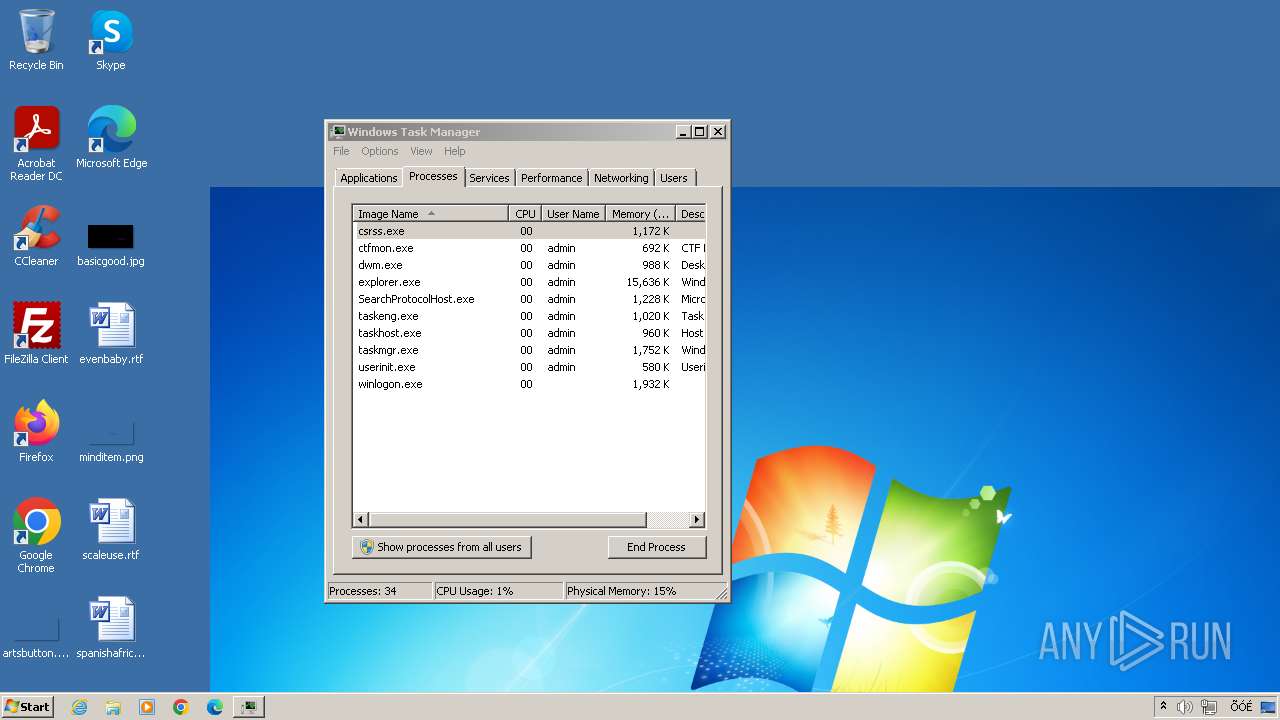1280x720 pixels.
Task: Select the evenbaby.rtf desktop file
Action: tap(111, 334)
